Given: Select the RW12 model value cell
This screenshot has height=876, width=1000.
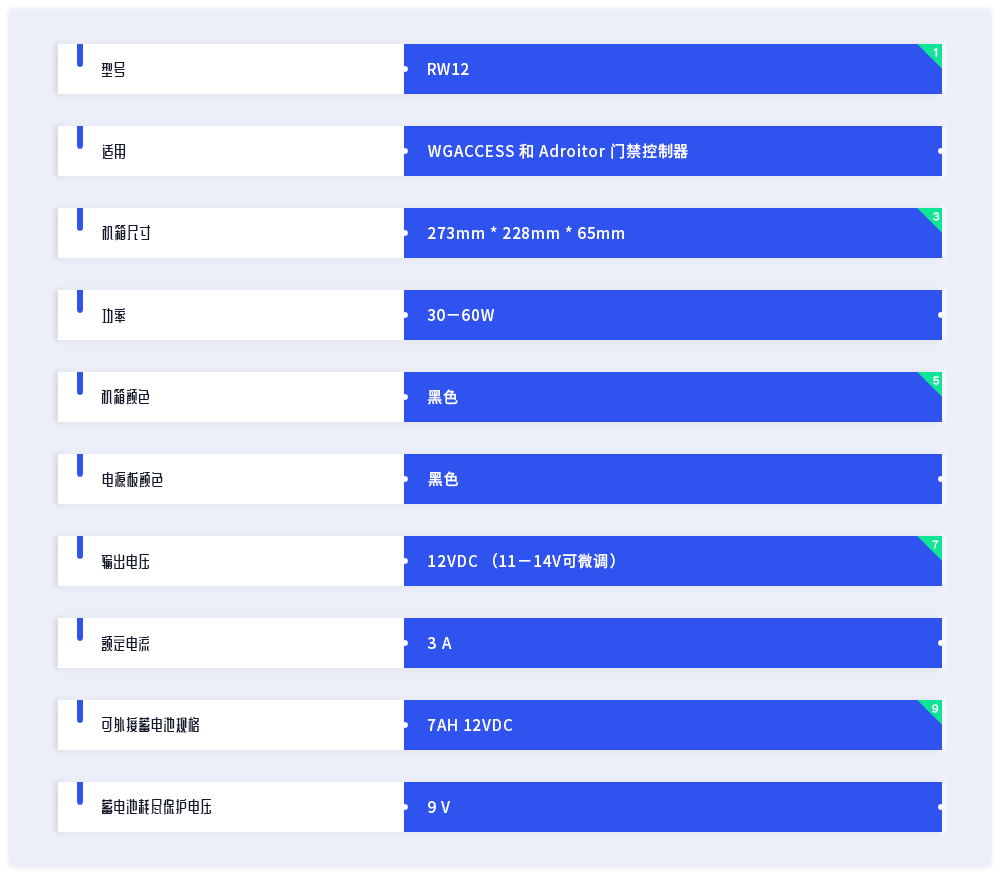Looking at the screenshot, I should [x=673, y=69].
